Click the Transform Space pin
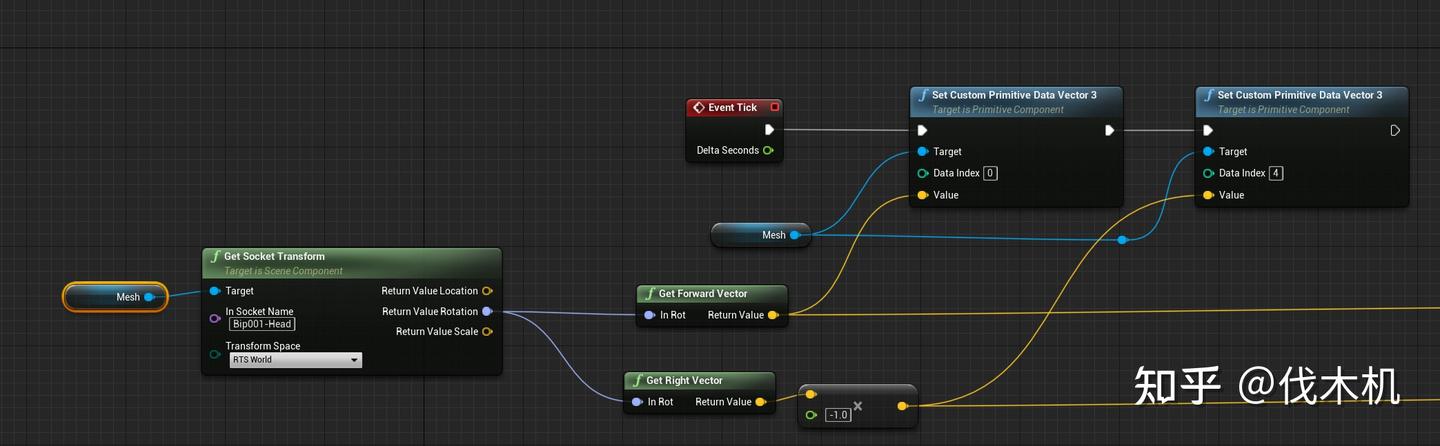This screenshot has width=1440, height=446. pyautogui.click(x=215, y=354)
